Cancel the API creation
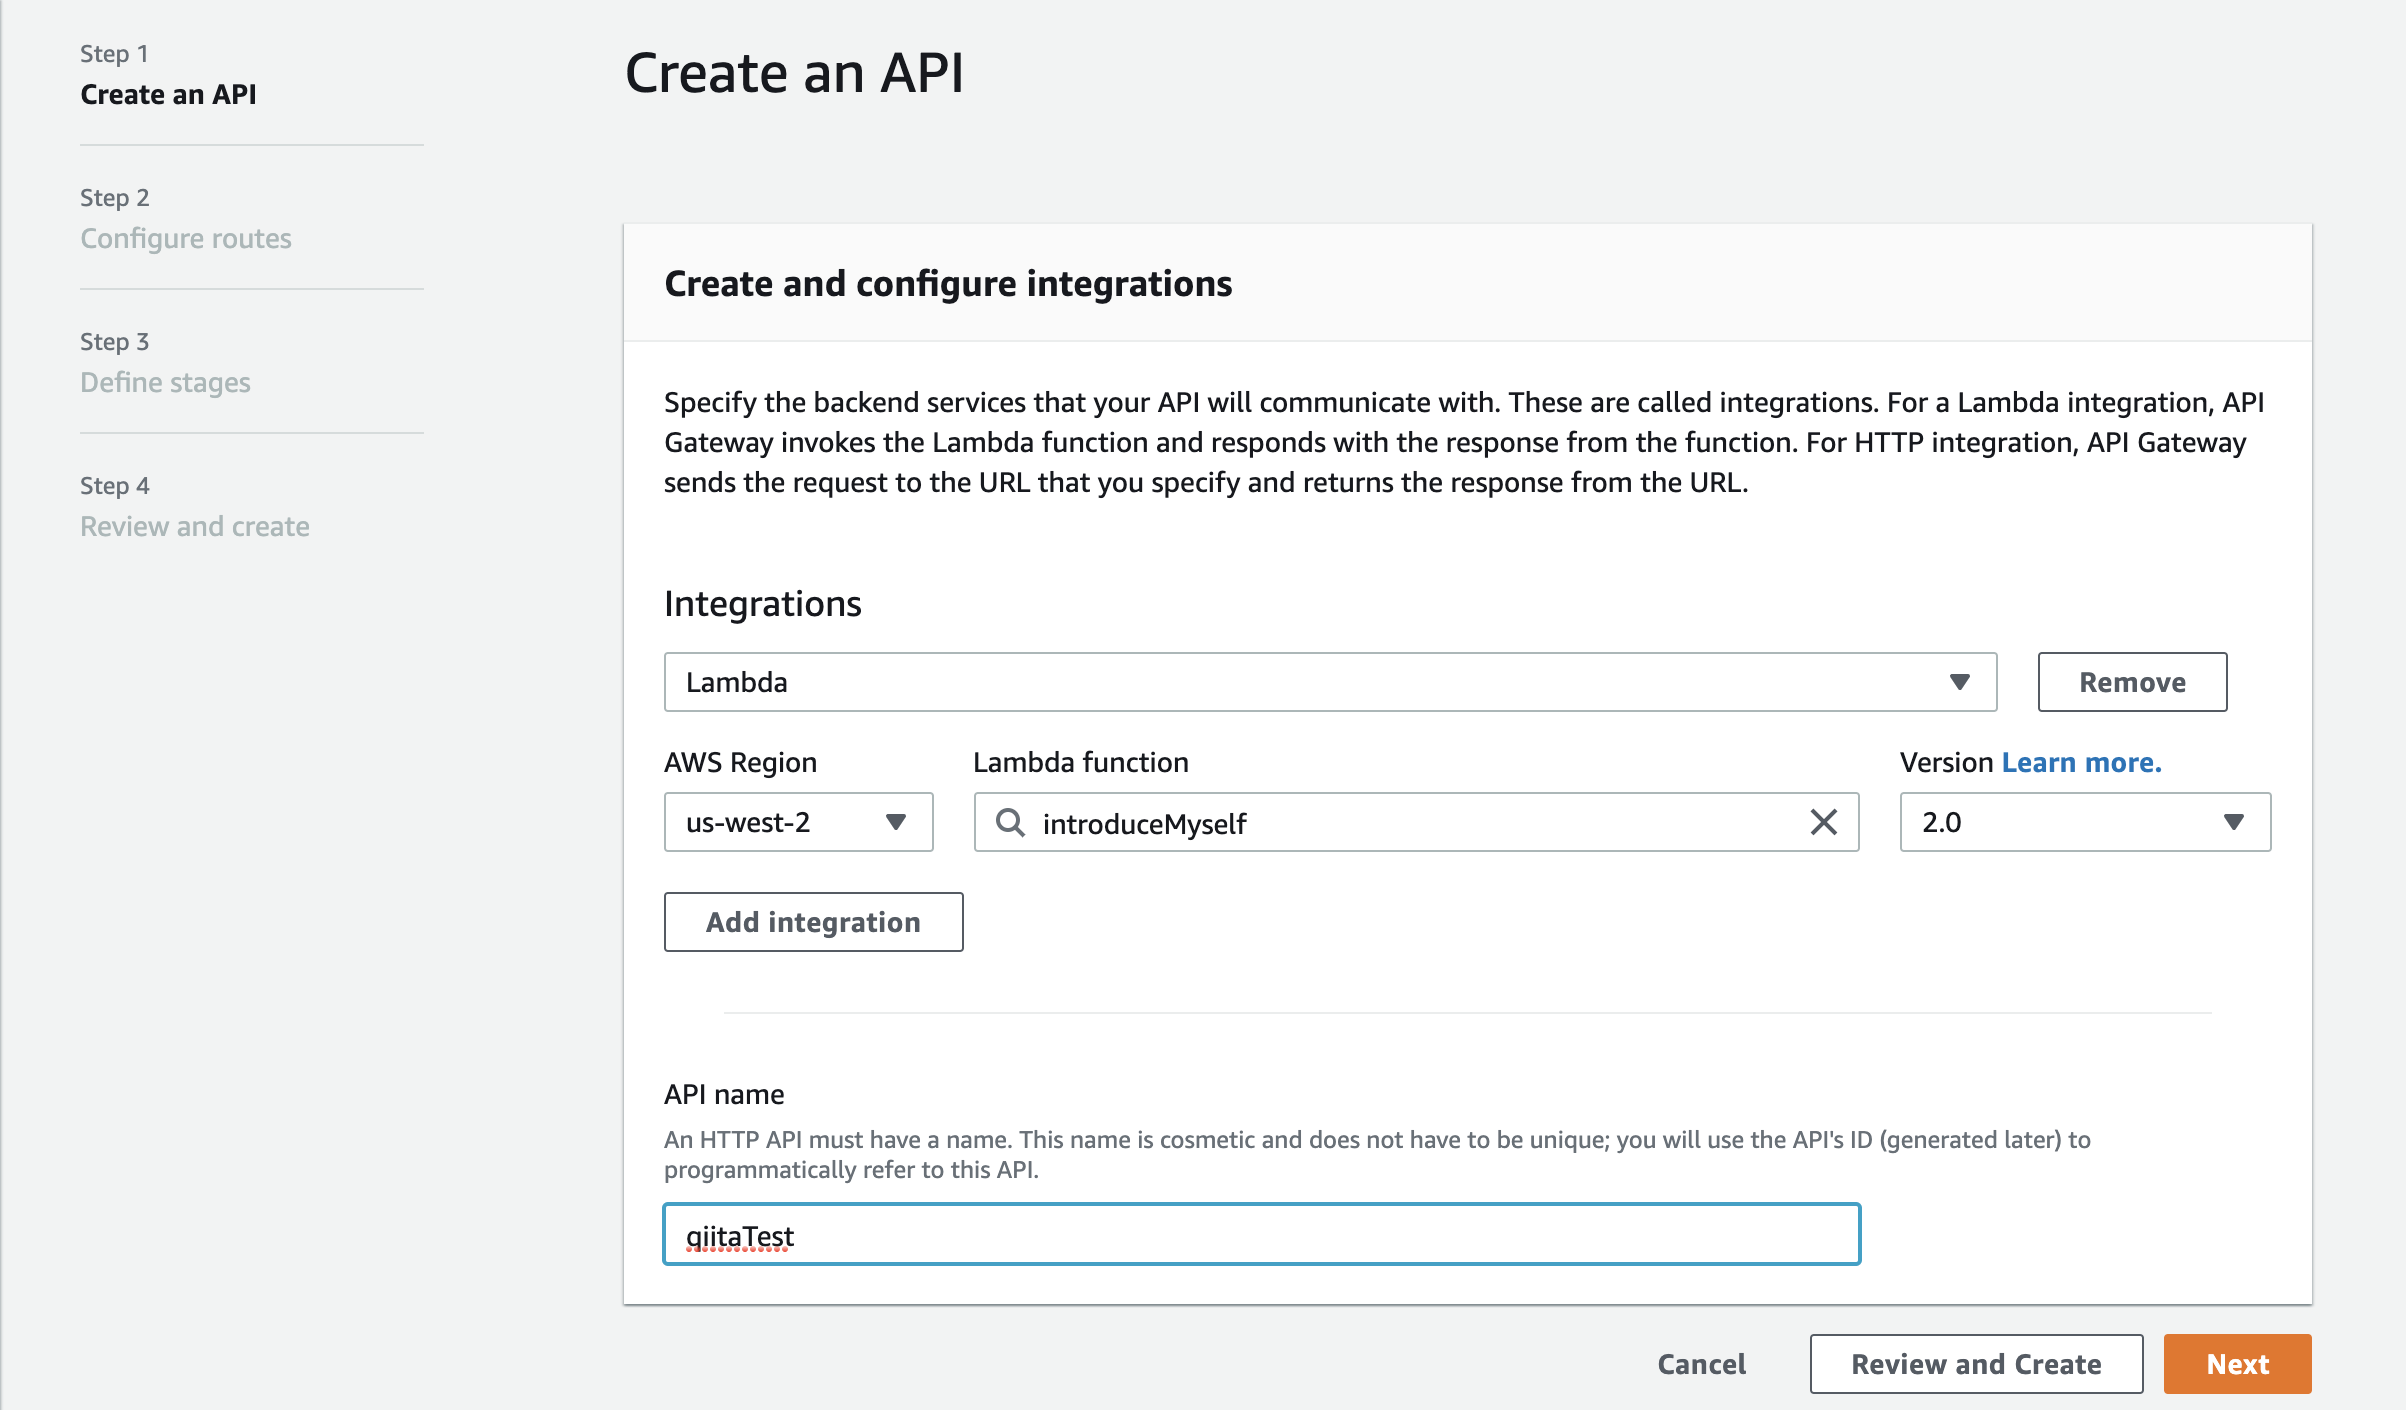The height and width of the screenshot is (1410, 2406). coord(1700,1363)
